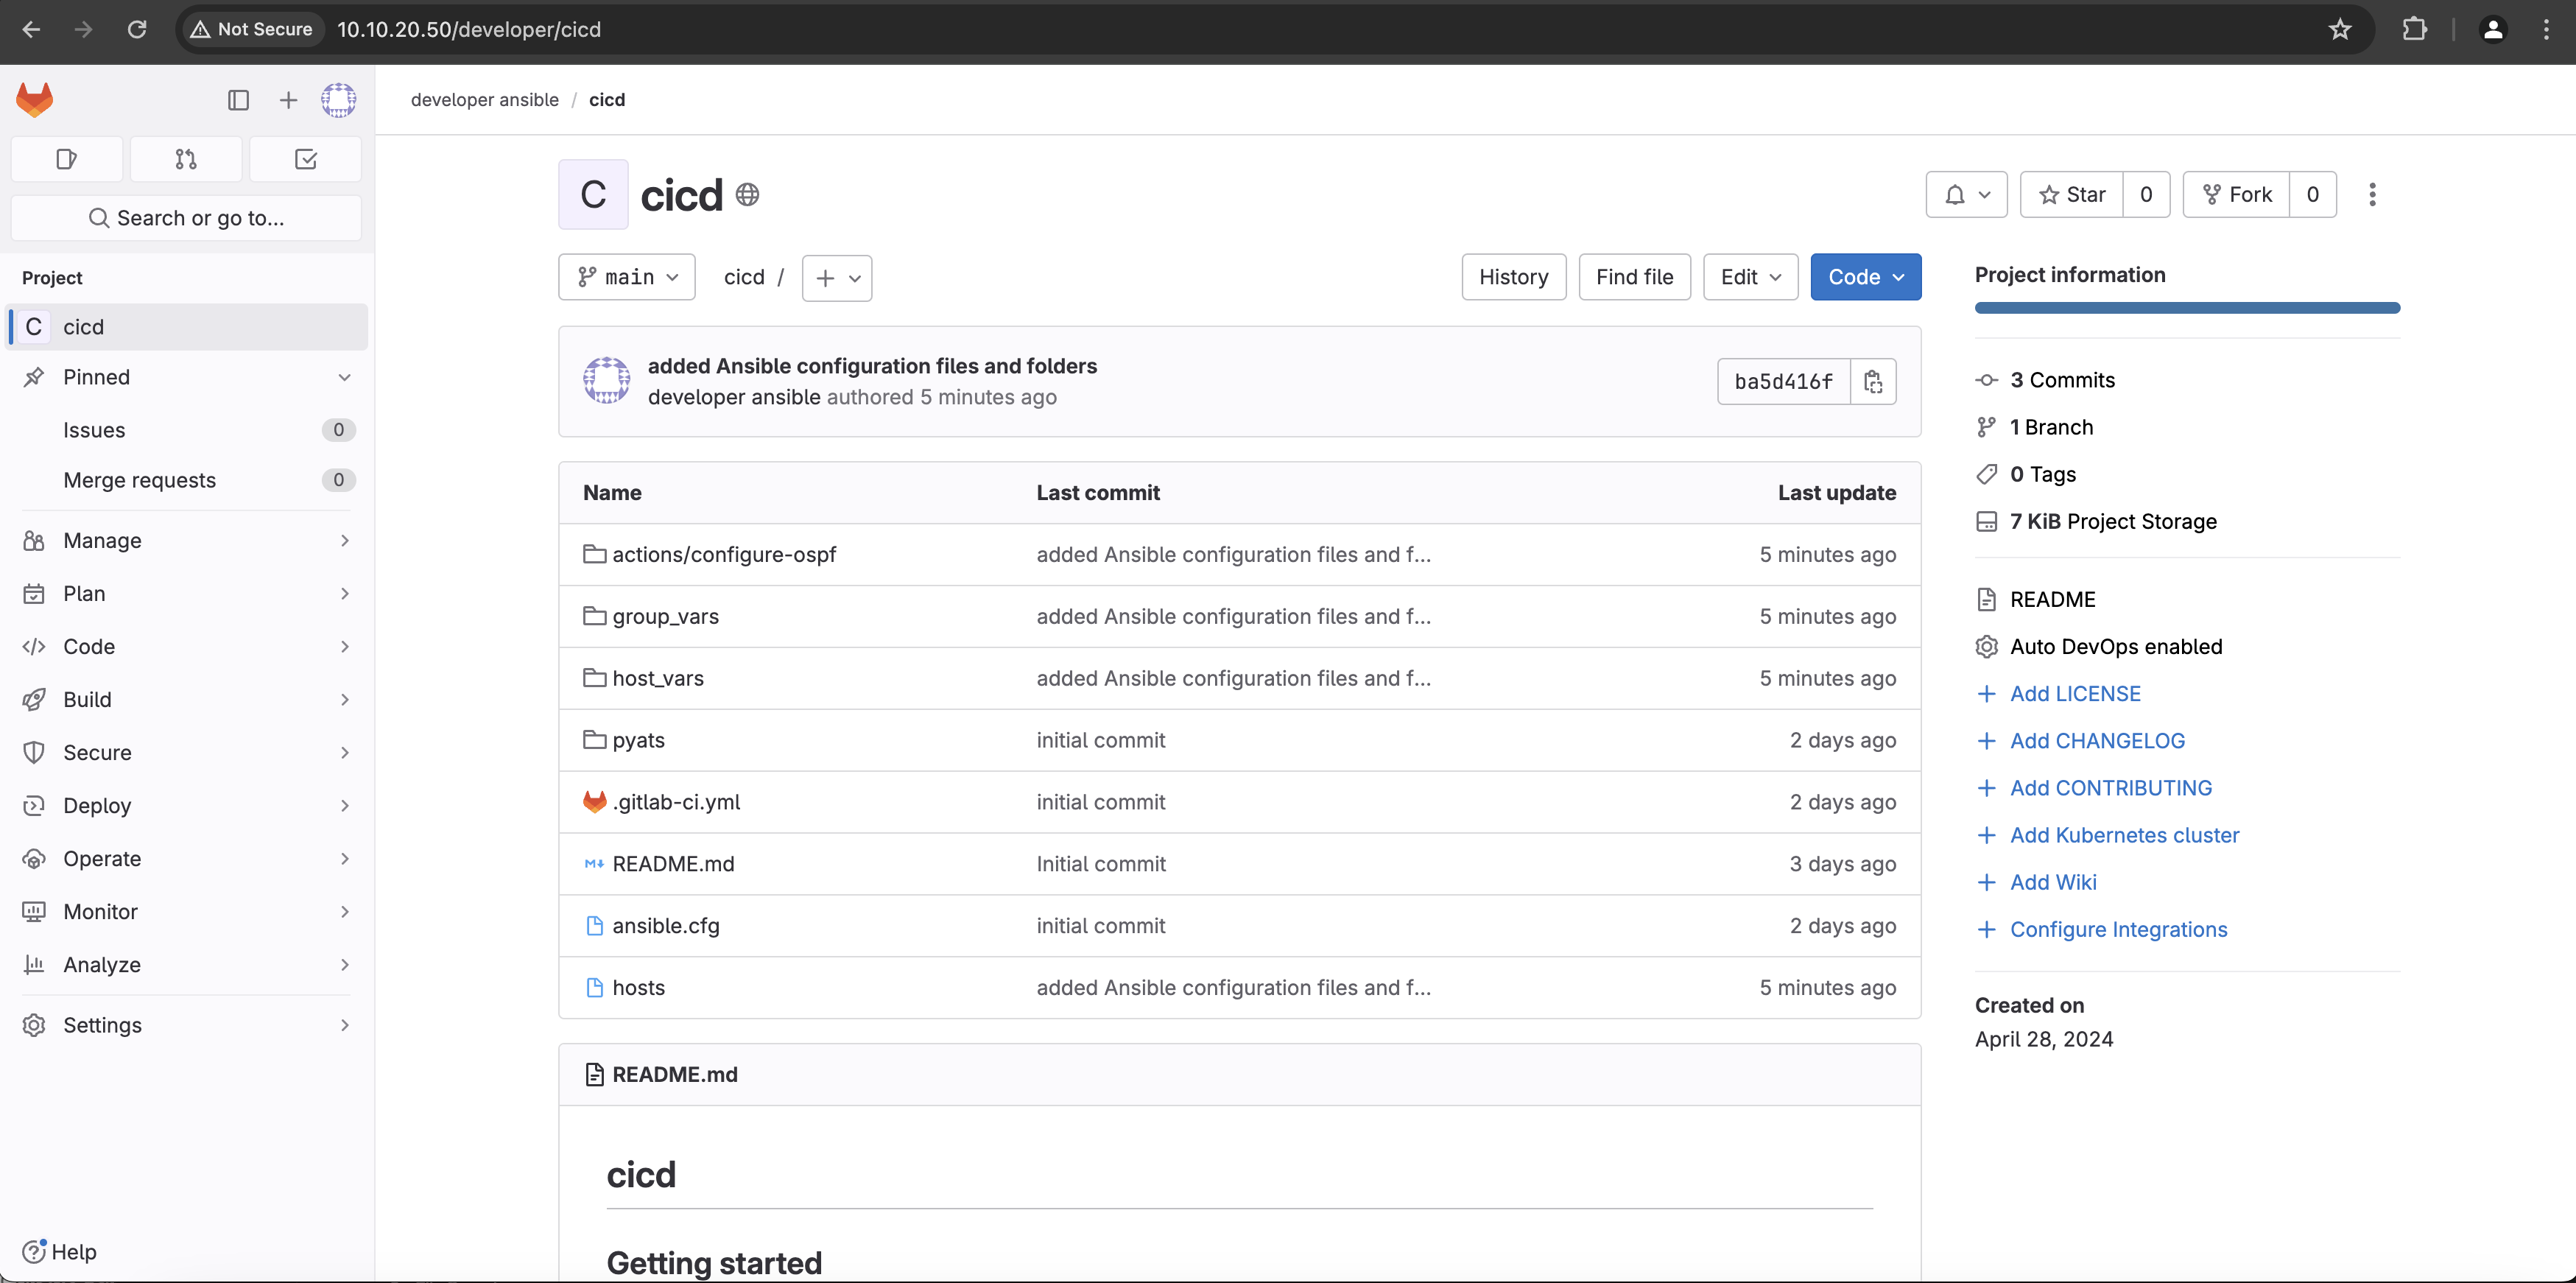Open the main branch selector dropdown
The image size is (2576, 1283).
[627, 277]
